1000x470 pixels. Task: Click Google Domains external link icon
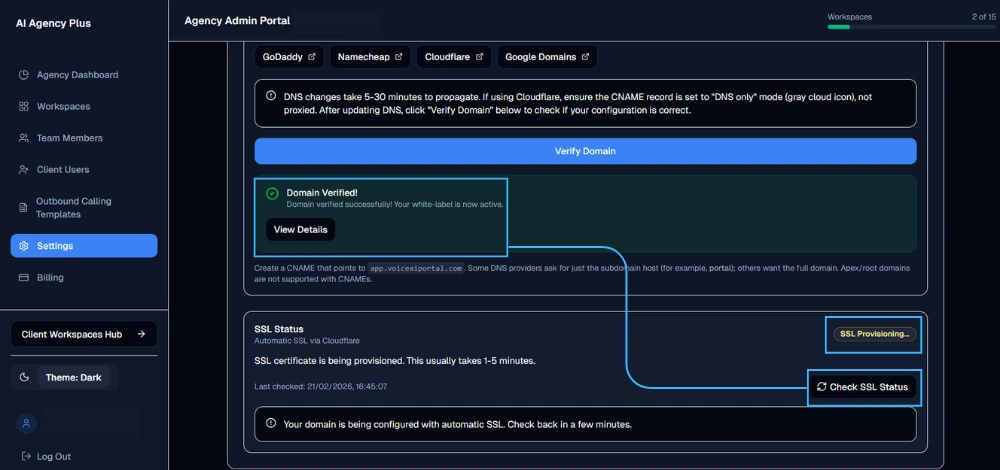tap(585, 57)
